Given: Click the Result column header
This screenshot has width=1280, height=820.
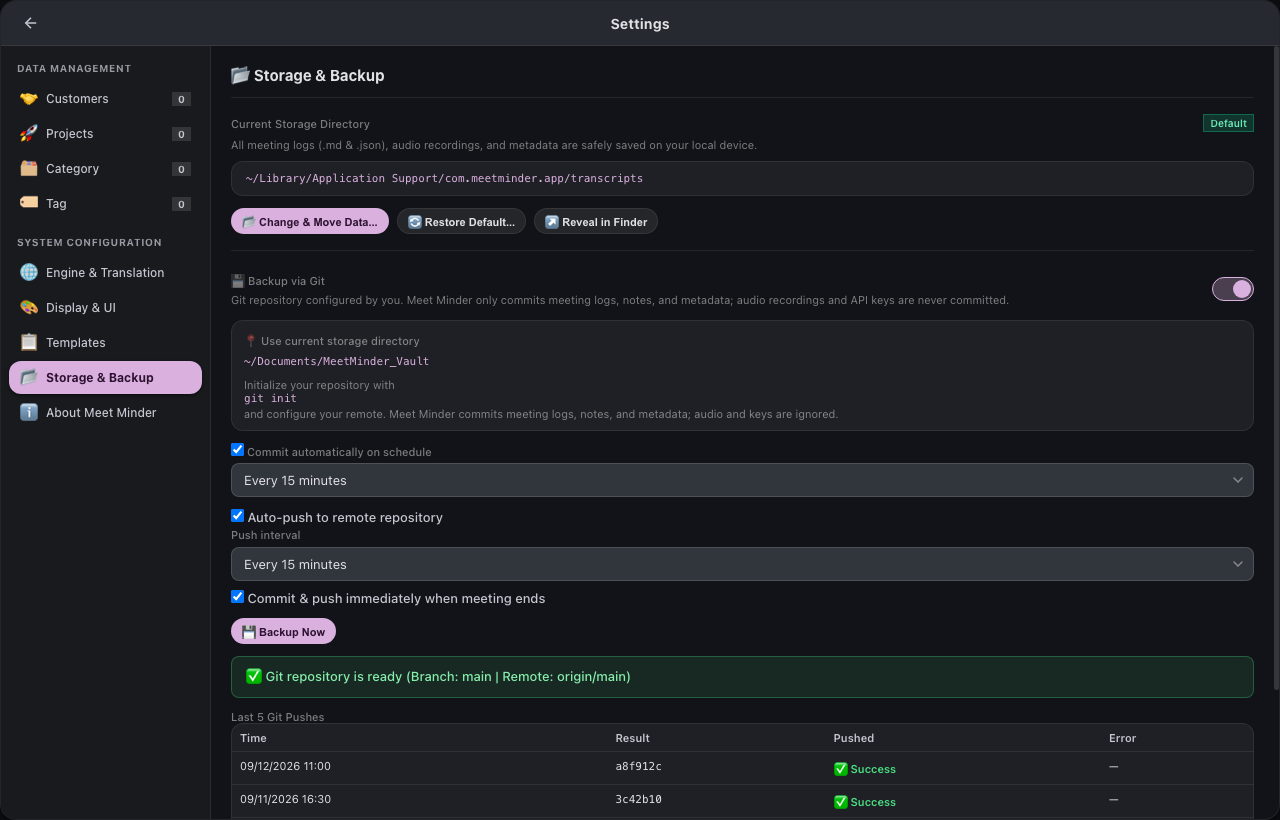Looking at the screenshot, I should (632, 738).
